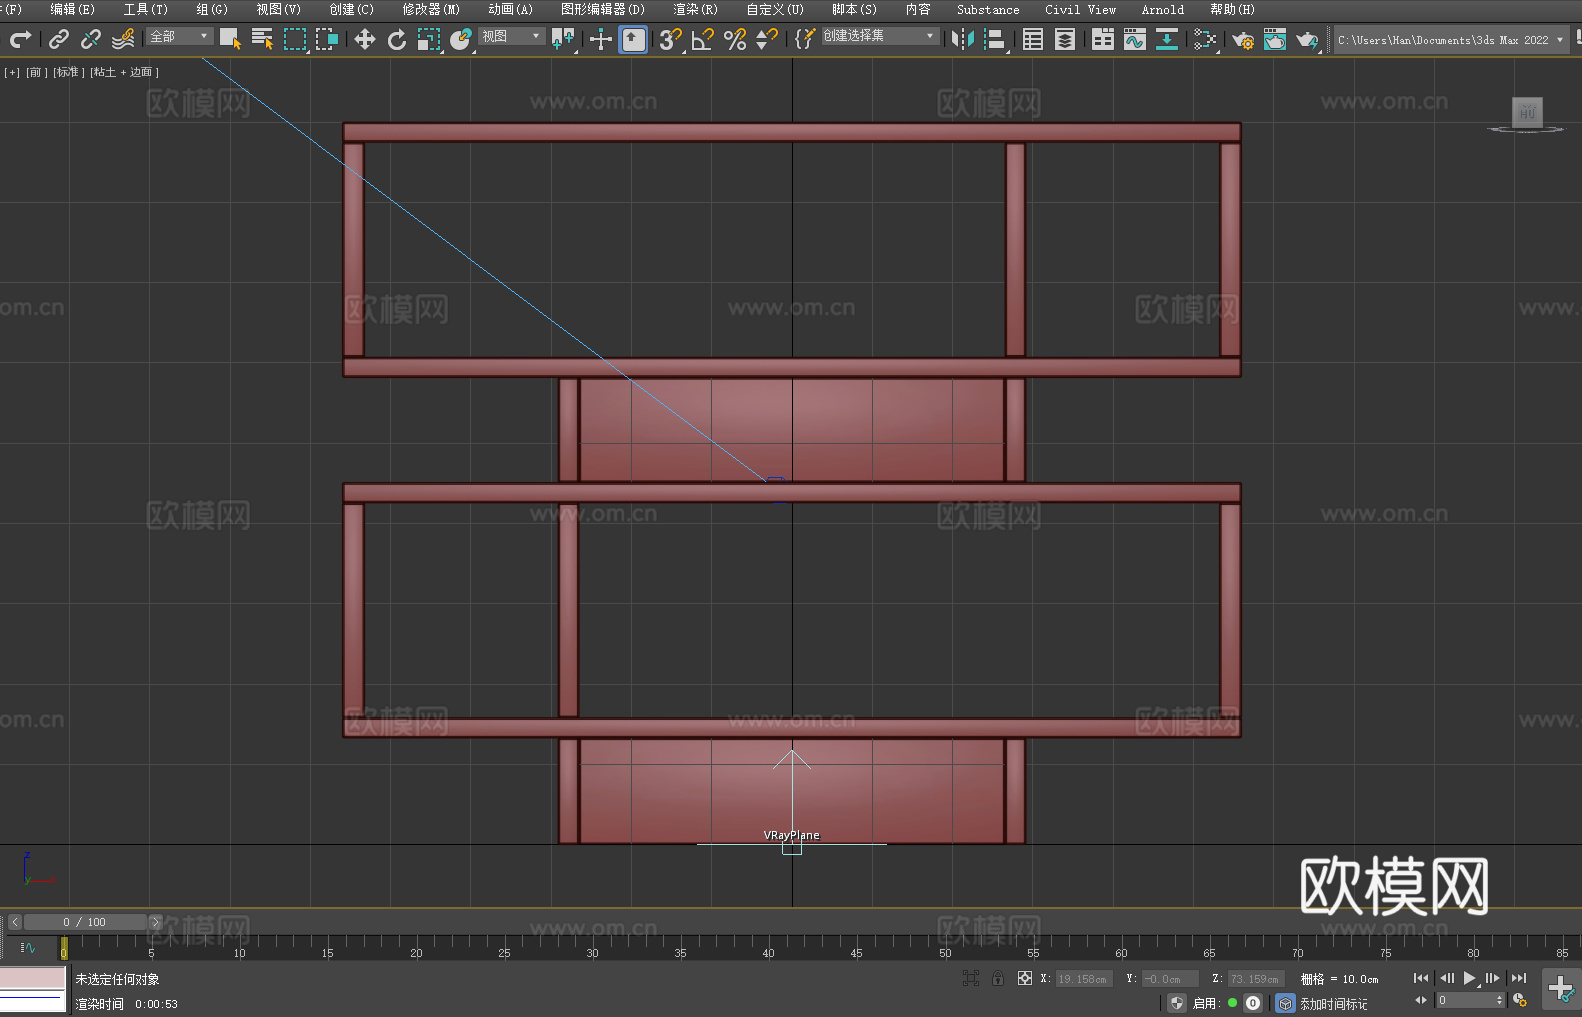Select the Unlink selection tool
The image size is (1582, 1017).
pyautogui.click(x=91, y=39)
